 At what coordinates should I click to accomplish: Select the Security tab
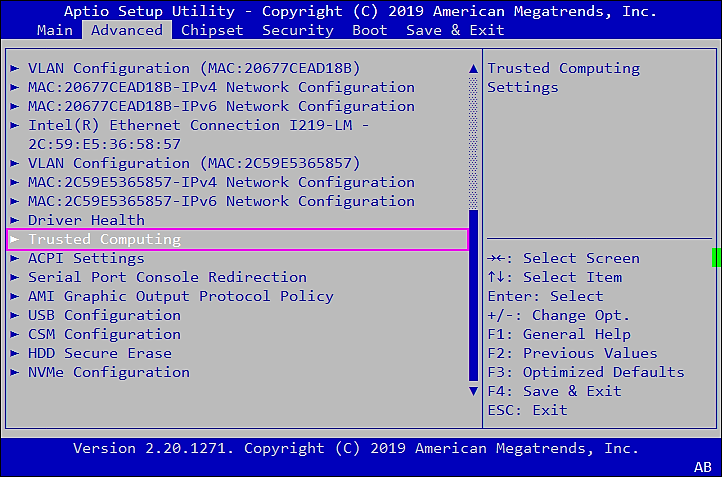click(298, 30)
